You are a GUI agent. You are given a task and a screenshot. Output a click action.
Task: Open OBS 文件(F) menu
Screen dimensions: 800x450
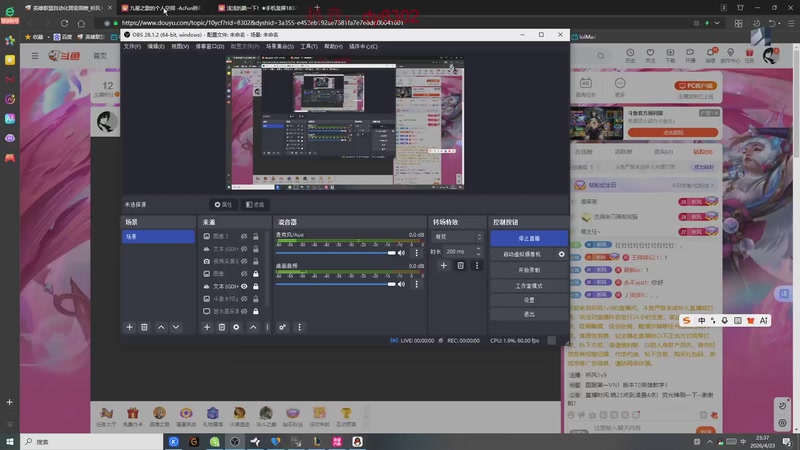click(132, 46)
